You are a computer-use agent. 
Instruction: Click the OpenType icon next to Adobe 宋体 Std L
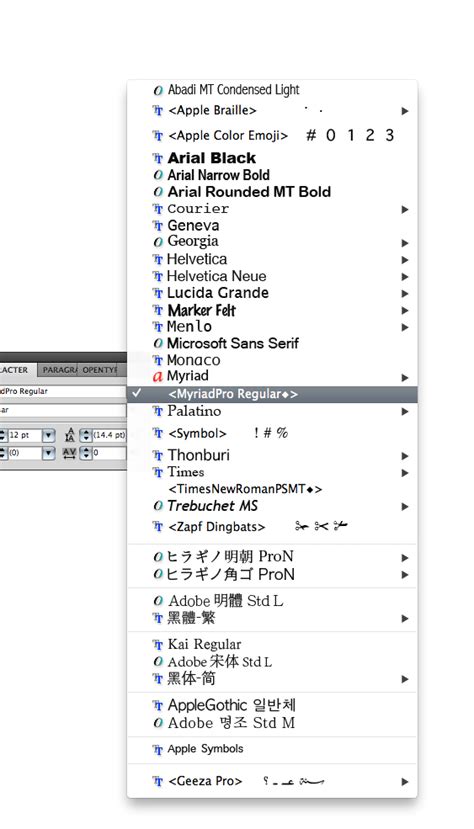coord(157,662)
